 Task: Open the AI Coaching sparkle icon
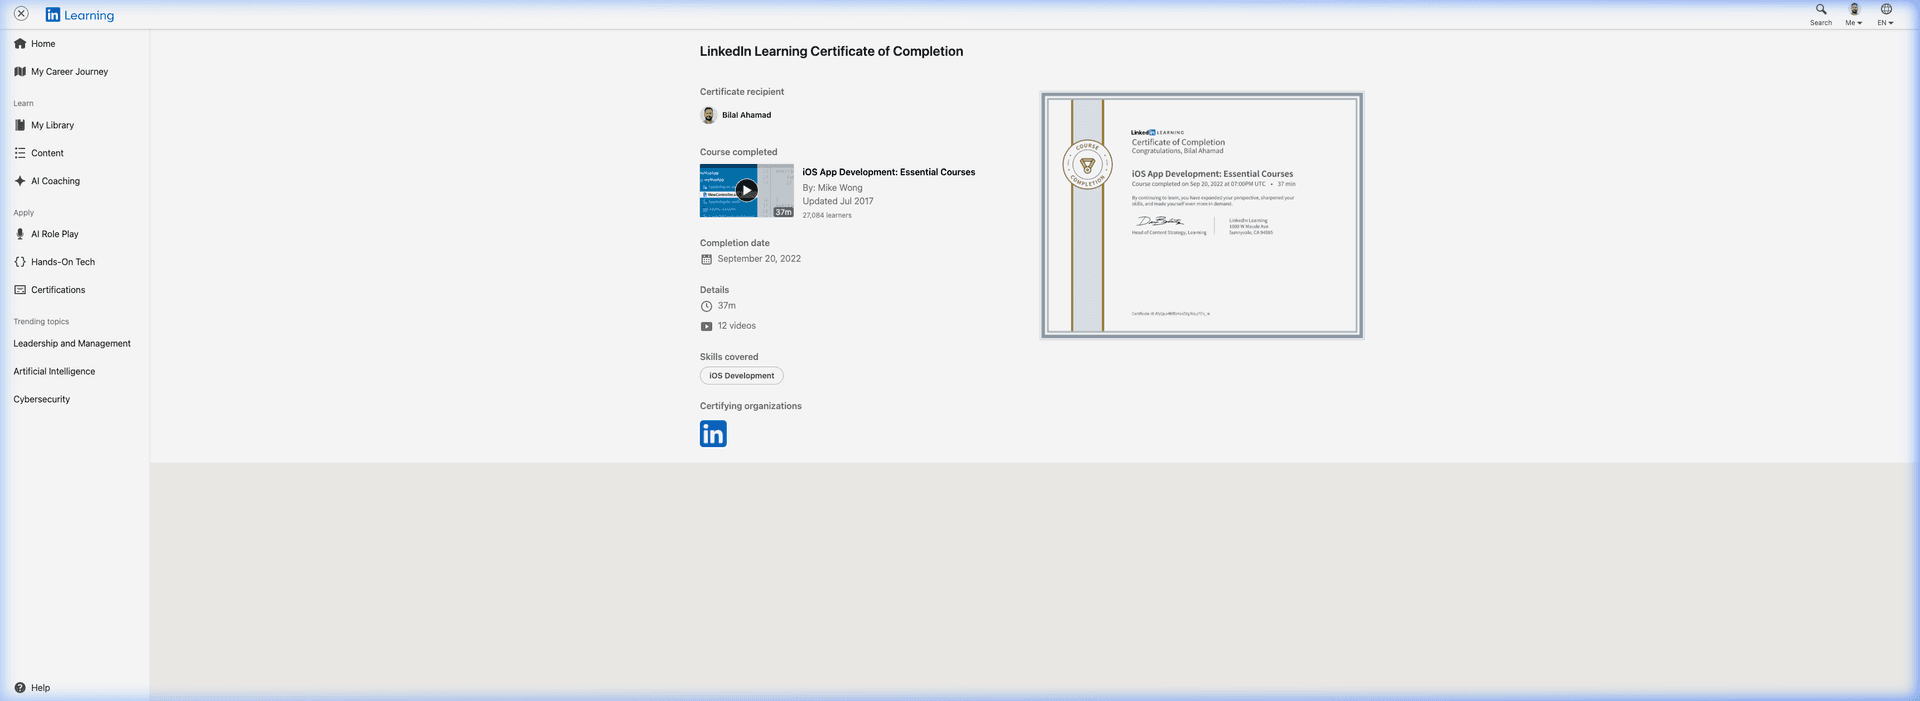coord(20,181)
